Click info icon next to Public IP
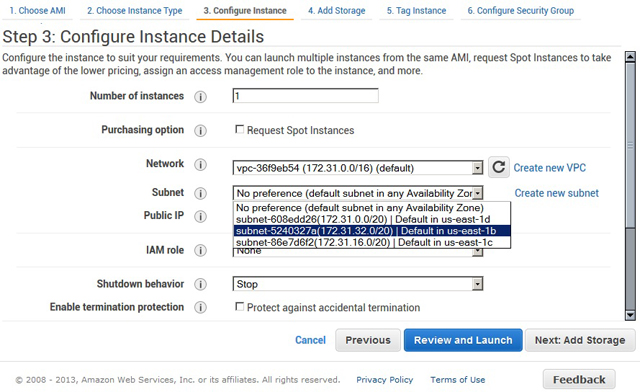640x392 pixels. pyautogui.click(x=200, y=216)
